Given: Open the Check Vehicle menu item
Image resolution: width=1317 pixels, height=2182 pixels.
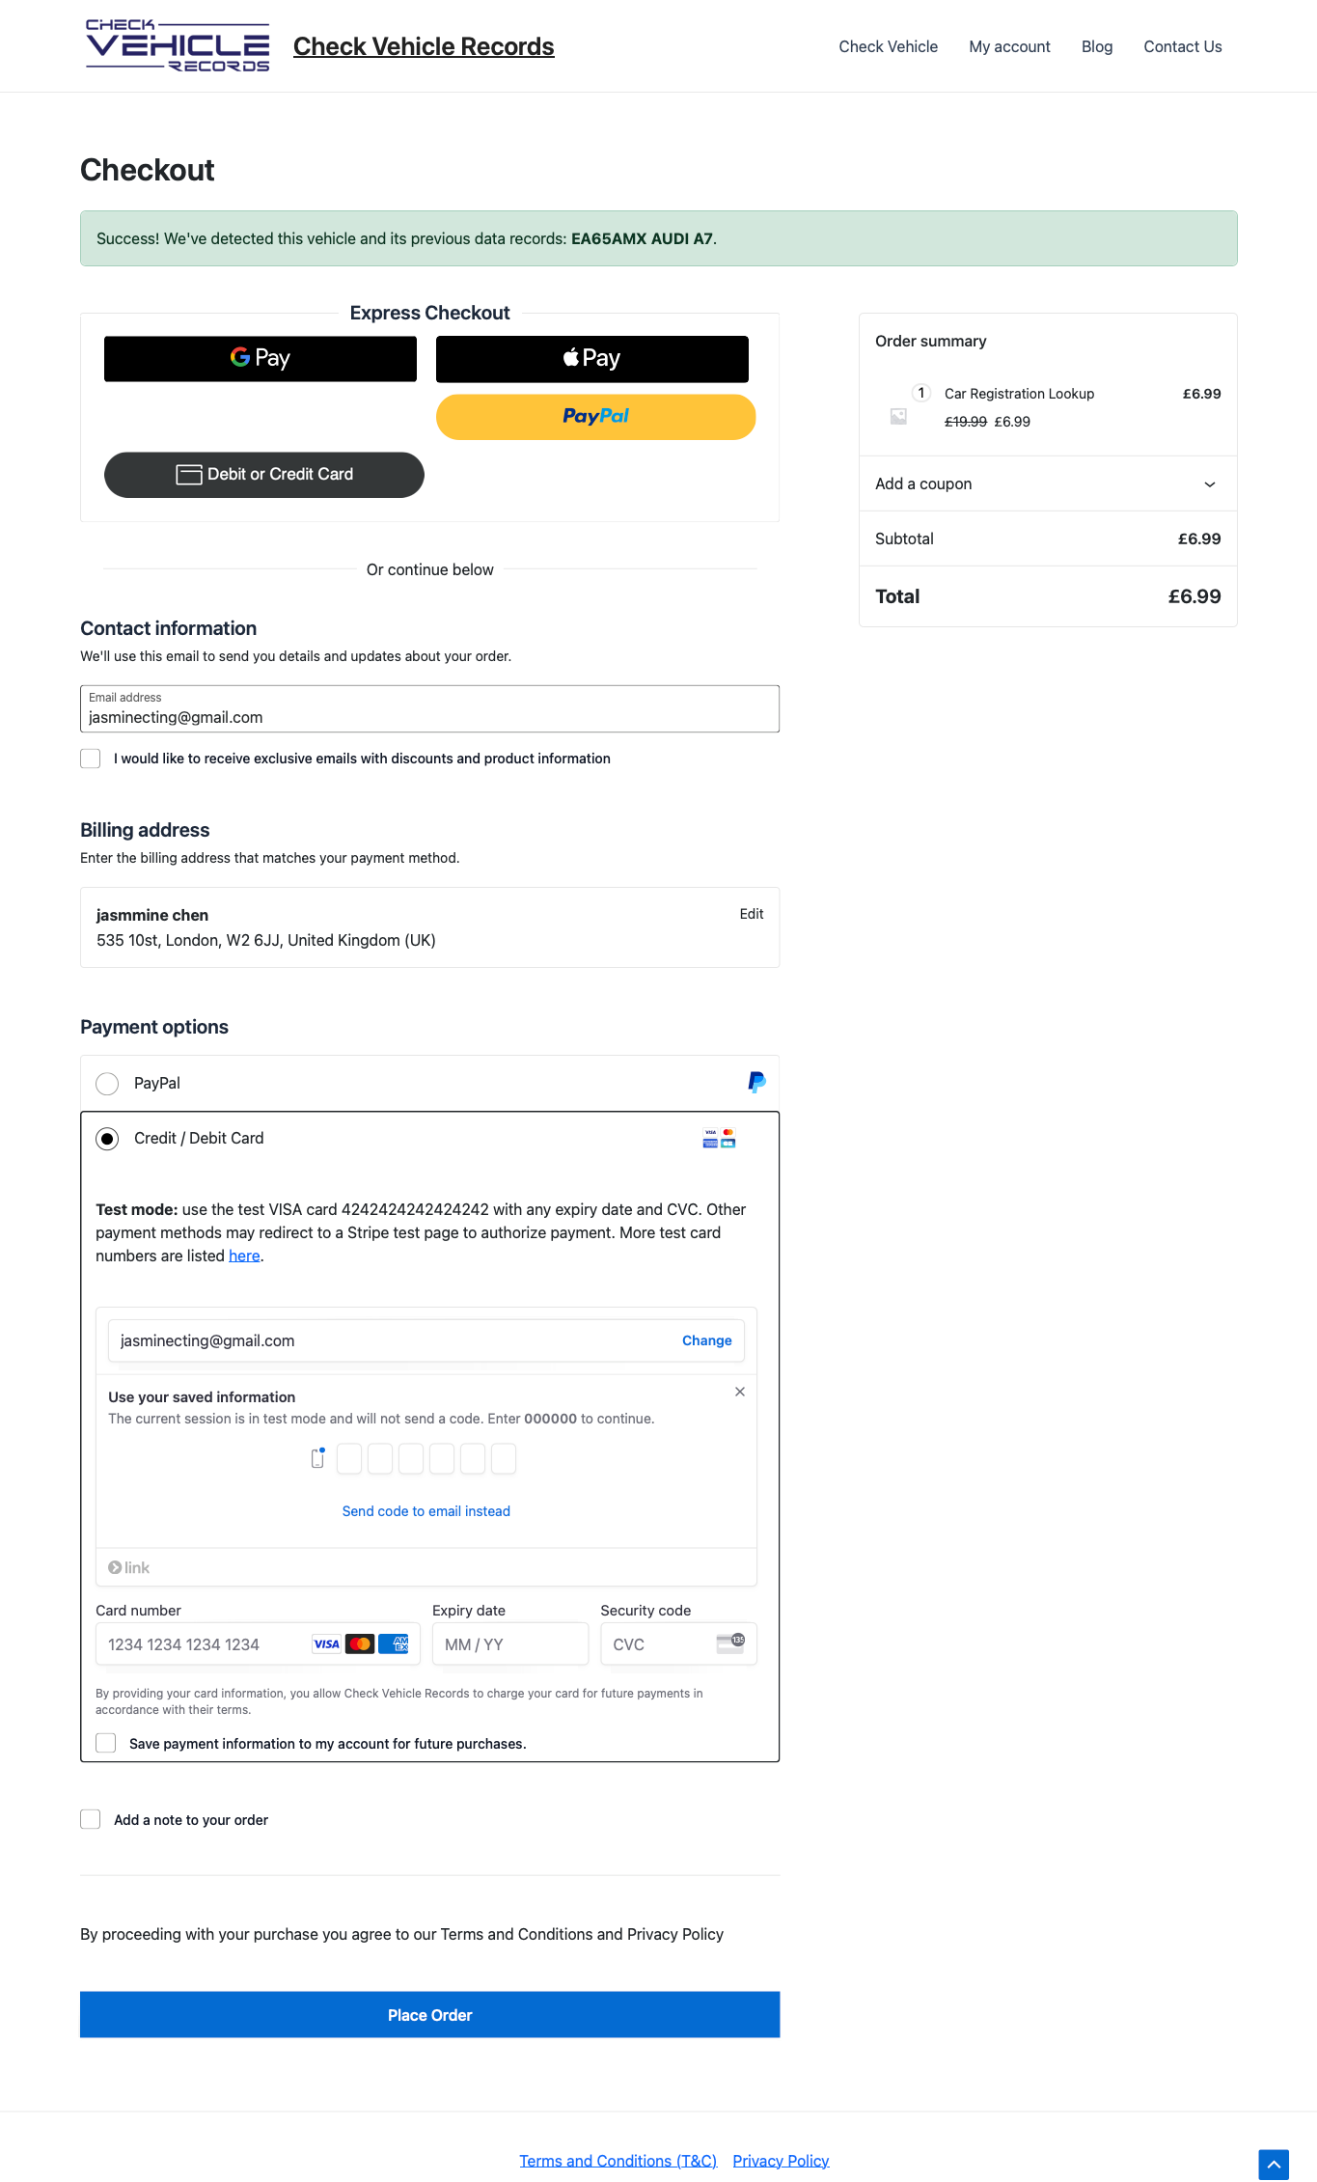Looking at the screenshot, I should [888, 47].
